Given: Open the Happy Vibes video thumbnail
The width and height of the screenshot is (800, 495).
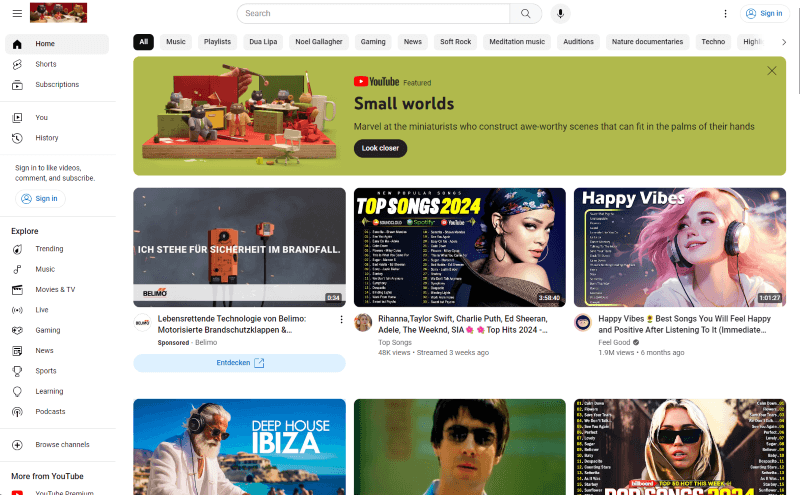Looking at the screenshot, I should pyautogui.click(x=680, y=248).
